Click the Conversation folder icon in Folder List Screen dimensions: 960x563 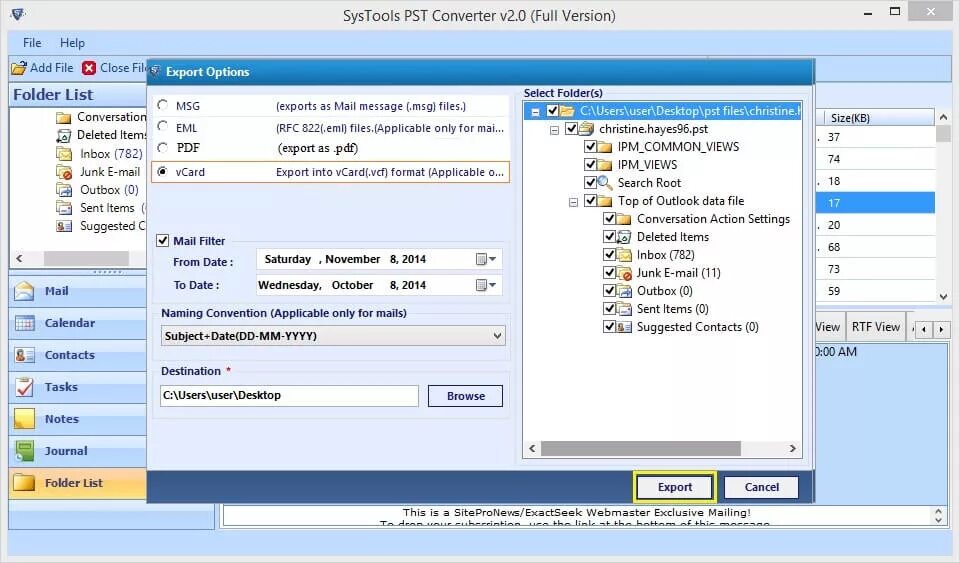[63, 117]
